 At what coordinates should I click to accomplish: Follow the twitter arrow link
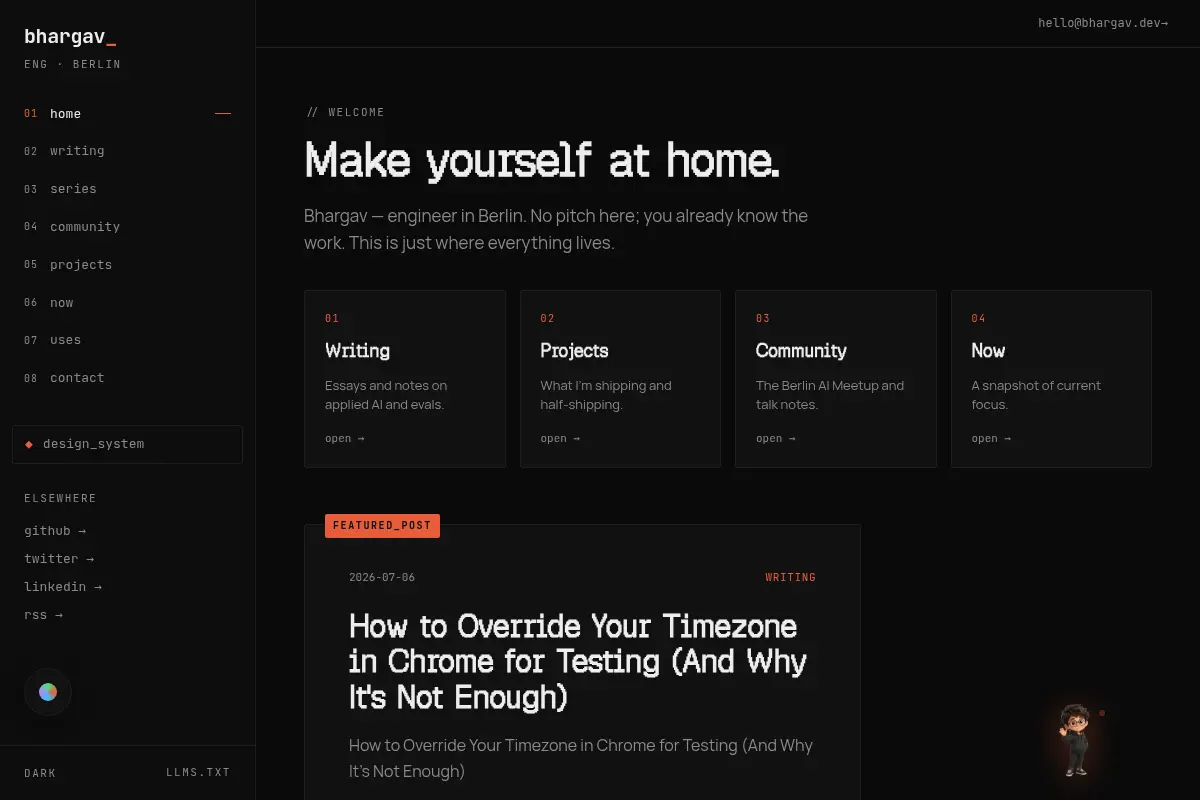tap(59, 559)
